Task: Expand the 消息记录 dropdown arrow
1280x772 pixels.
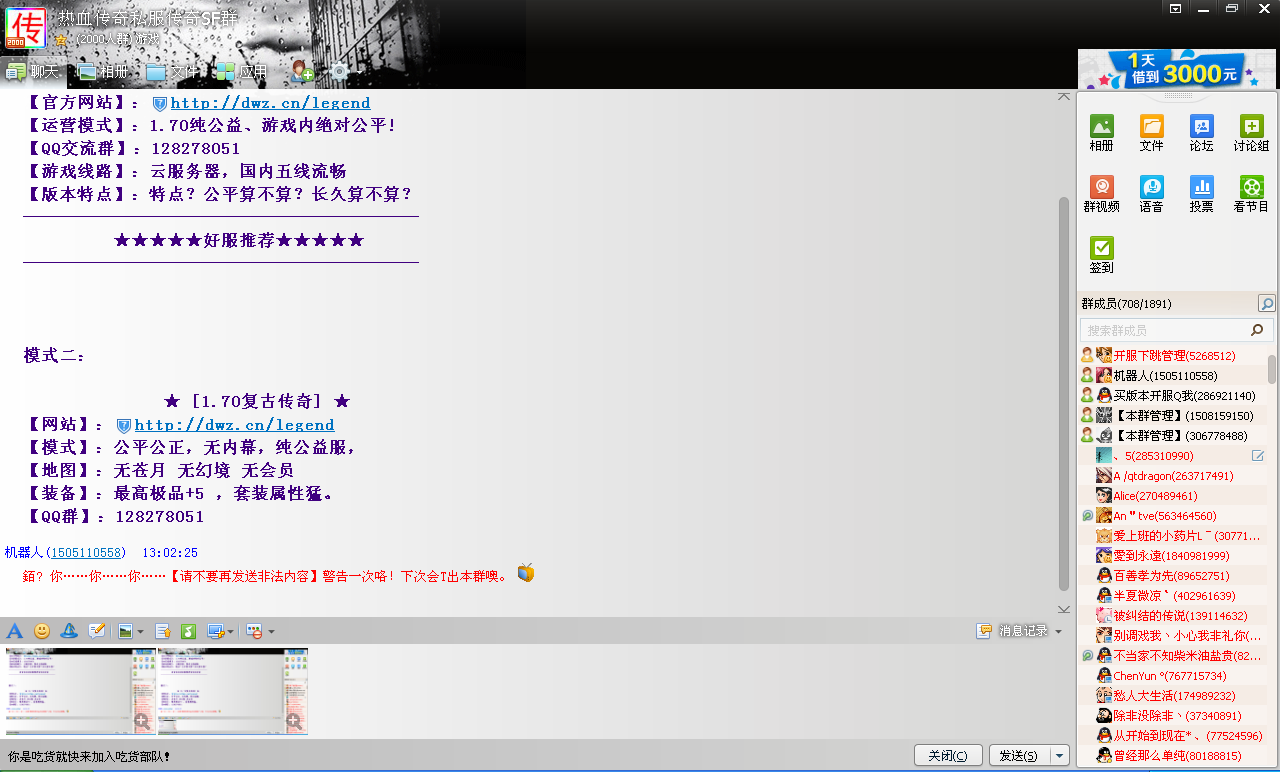Action: (x=1058, y=632)
